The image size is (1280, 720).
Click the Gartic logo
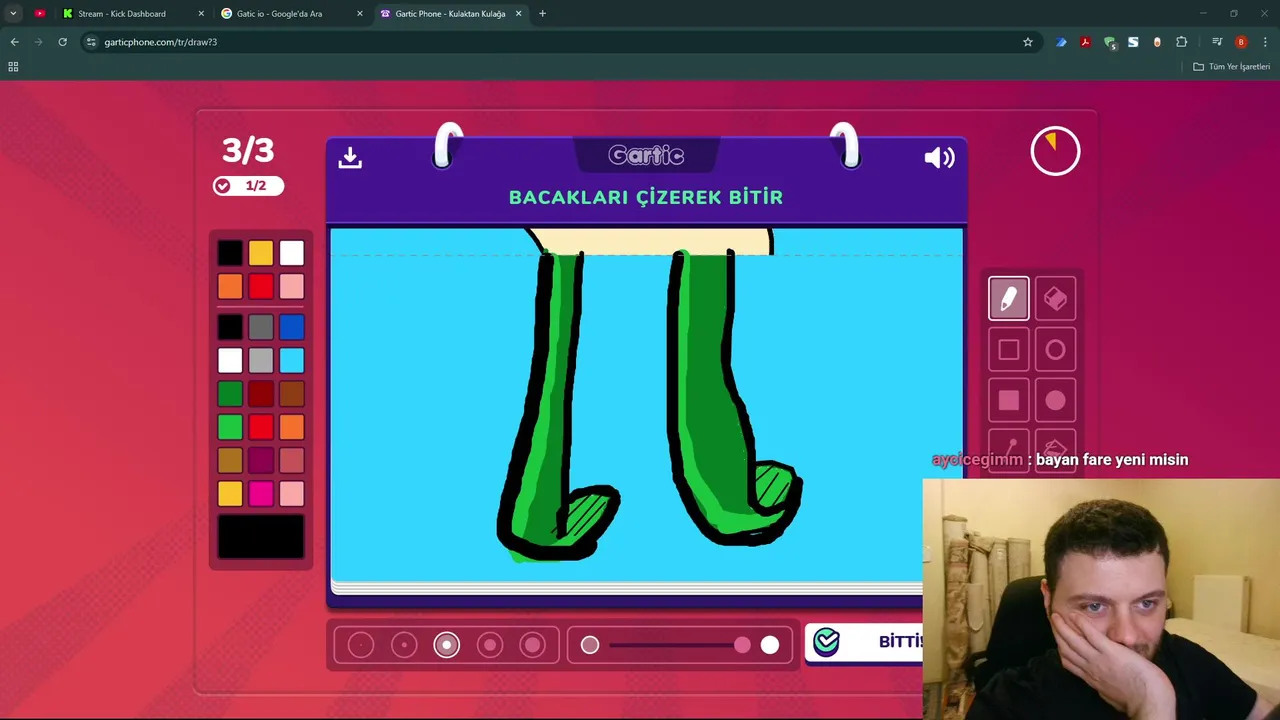646,156
